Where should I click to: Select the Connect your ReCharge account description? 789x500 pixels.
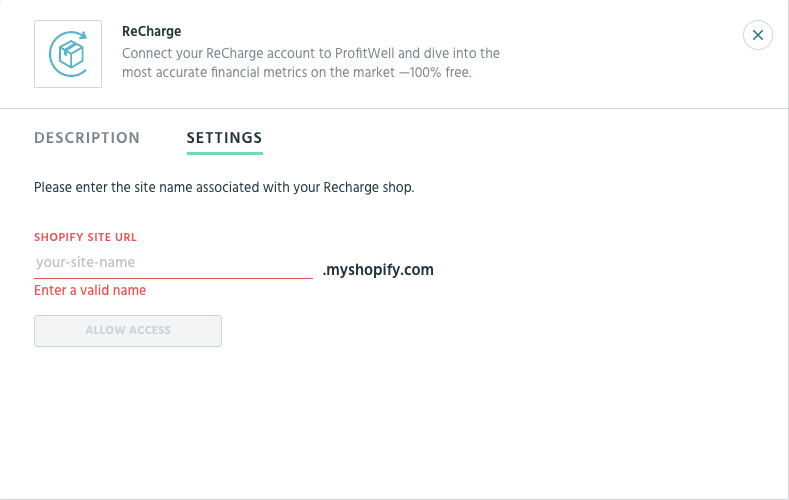tap(311, 63)
